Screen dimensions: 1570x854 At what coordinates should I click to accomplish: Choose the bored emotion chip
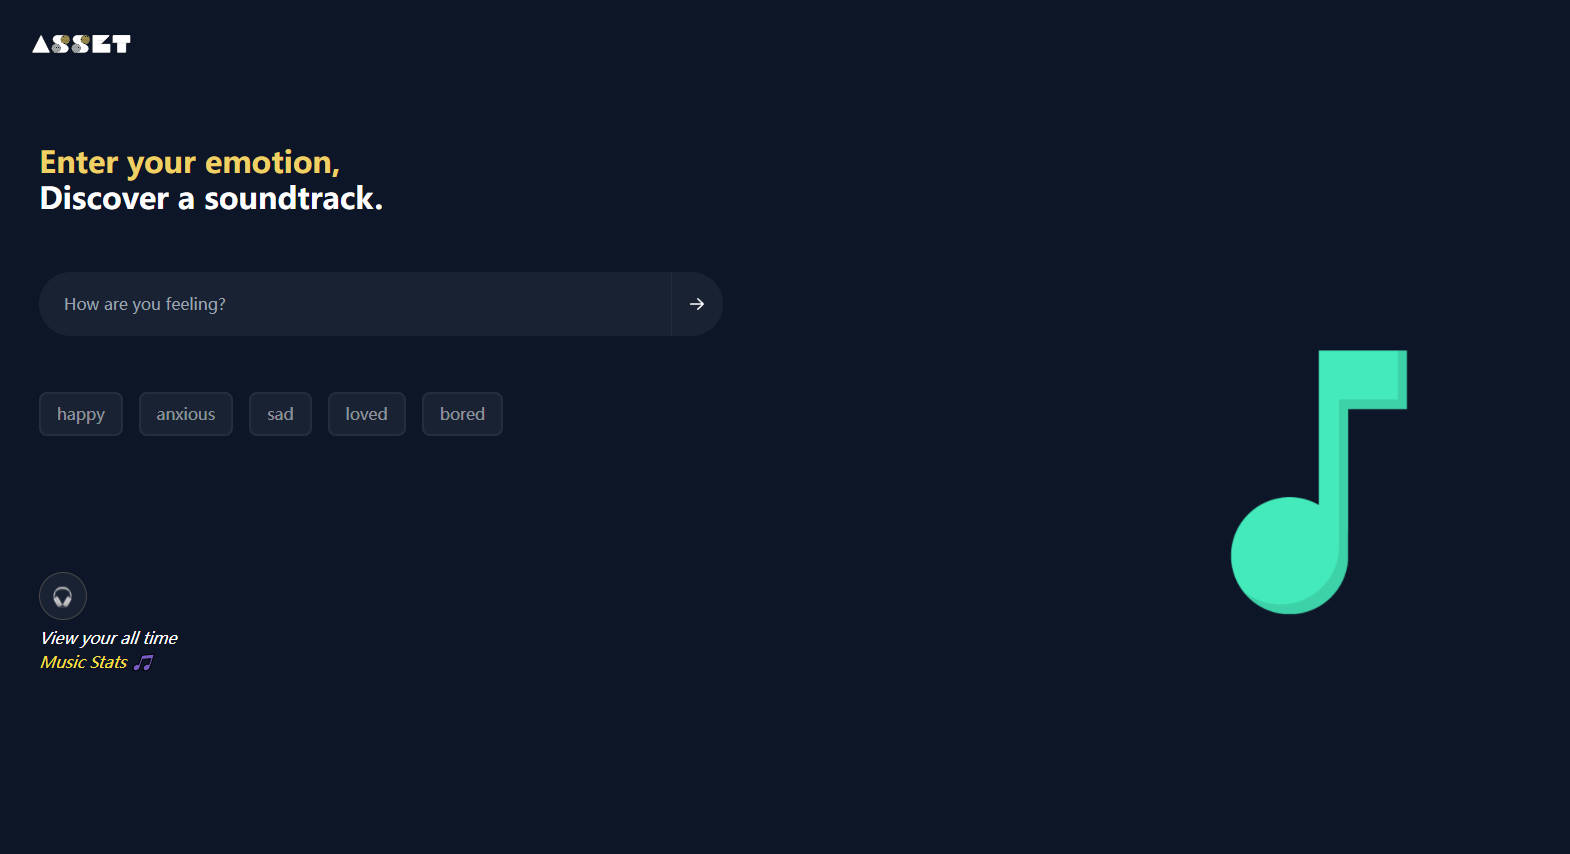coord(462,414)
